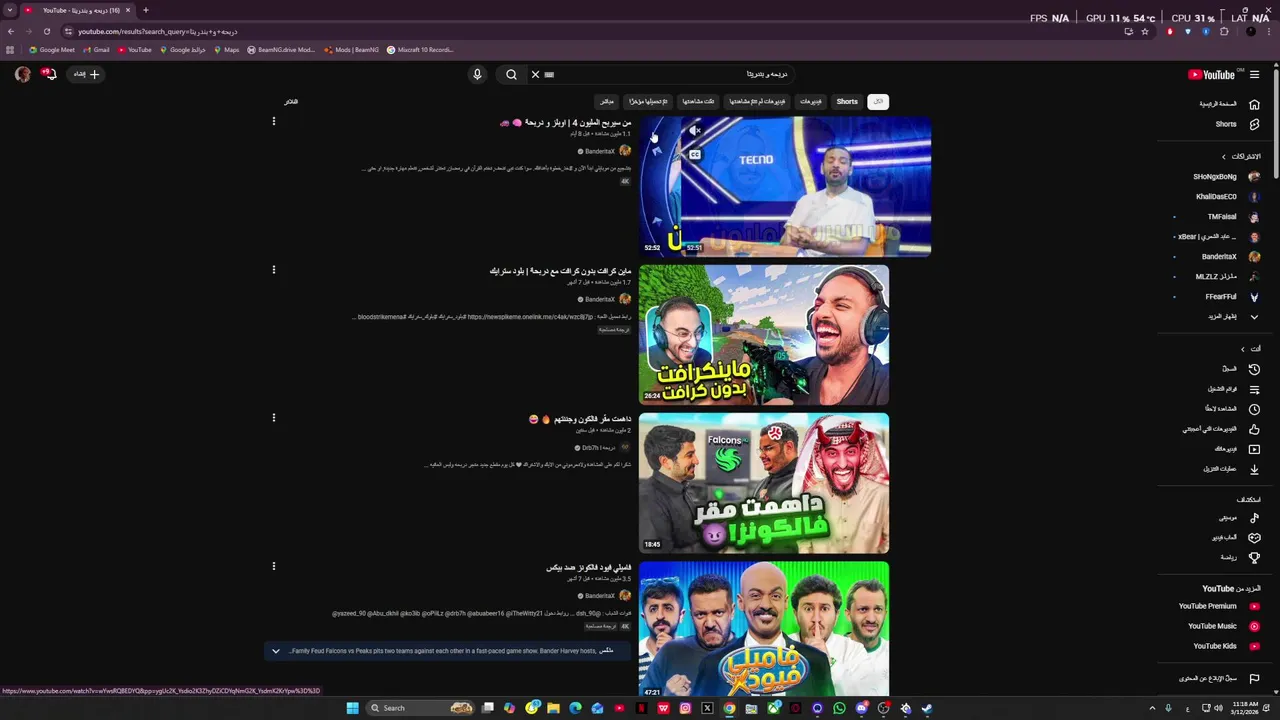This screenshot has width=1280, height=720.
Task: Open the notifications bell
Action: (49, 74)
